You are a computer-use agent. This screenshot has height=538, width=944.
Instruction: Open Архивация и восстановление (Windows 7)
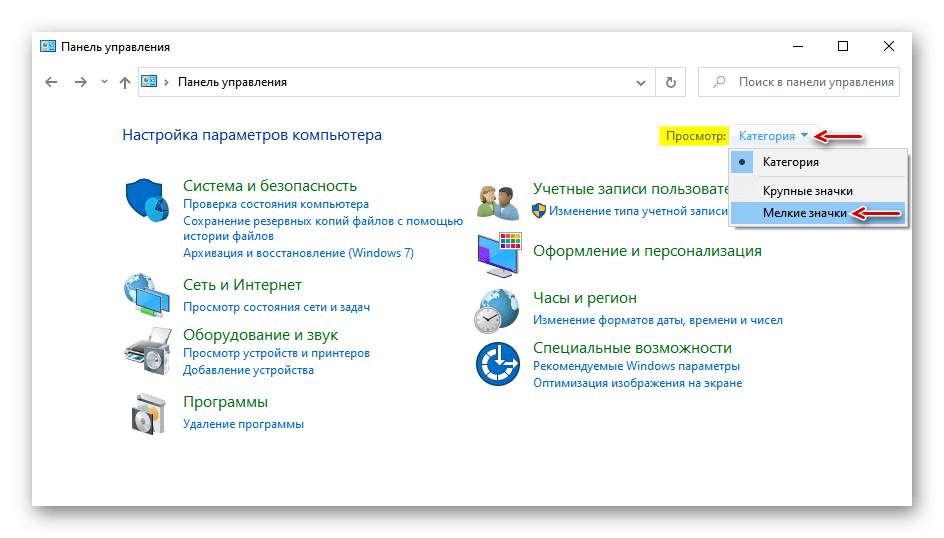pos(299,253)
